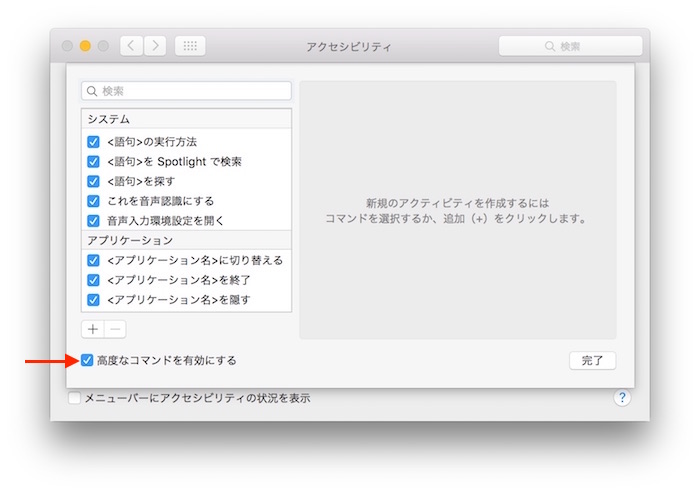Select 音声入力環境設定を開く row text
Viewport: 700px width, 493px height.
point(165,221)
